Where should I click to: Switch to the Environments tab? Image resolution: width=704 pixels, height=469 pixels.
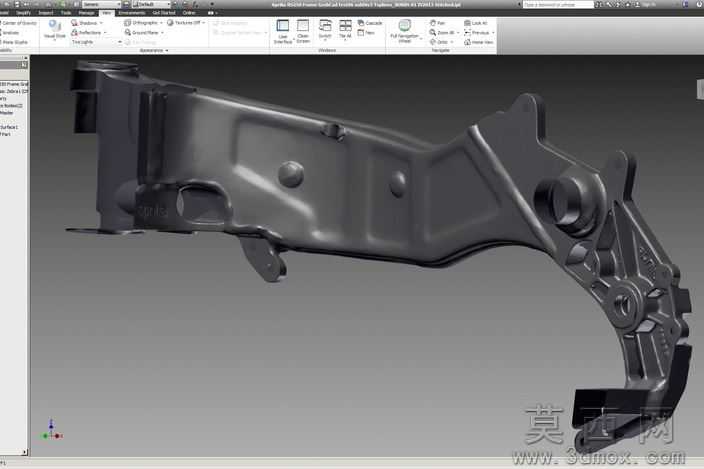tap(132, 13)
